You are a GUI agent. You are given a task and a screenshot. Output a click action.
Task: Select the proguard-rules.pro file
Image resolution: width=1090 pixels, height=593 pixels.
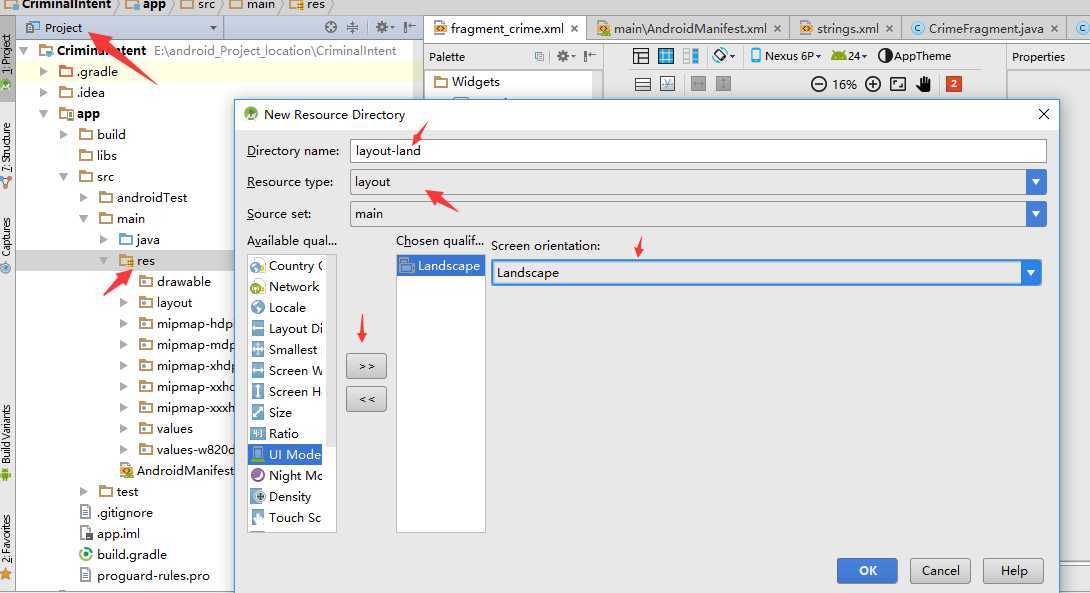pyautogui.click(x=144, y=576)
